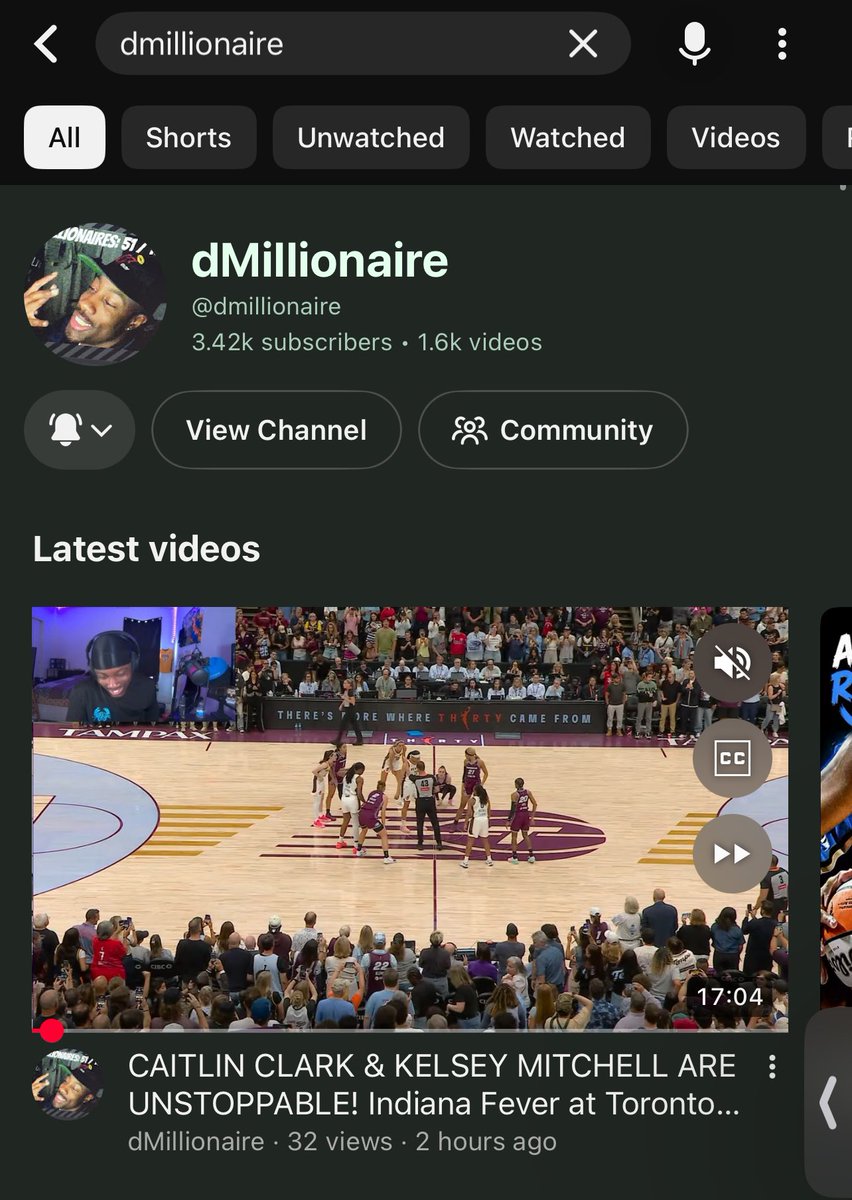Play the Indiana Fever game video thumbnail
The width and height of the screenshot is (852, 1200).
(410, 819)
